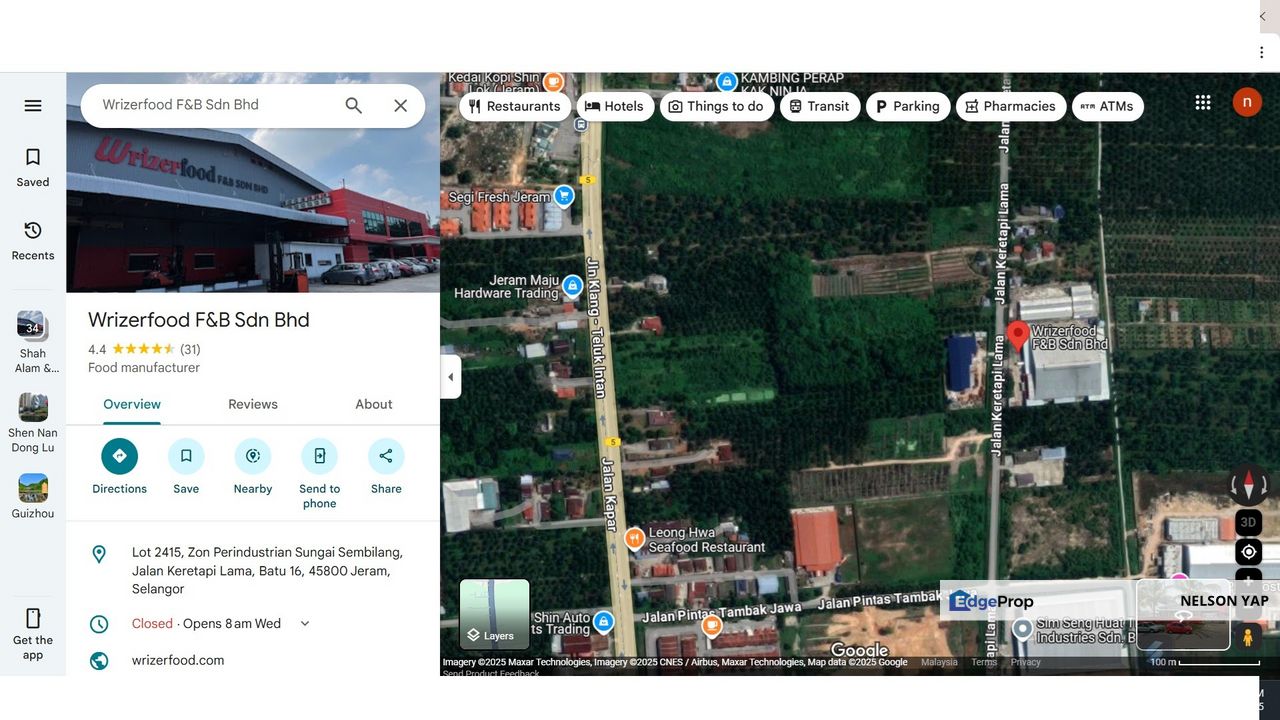The height and width of the screenshot is (720, 1280).
Task: Toggle 3D map view
Action: click(x=1248, y=522)
